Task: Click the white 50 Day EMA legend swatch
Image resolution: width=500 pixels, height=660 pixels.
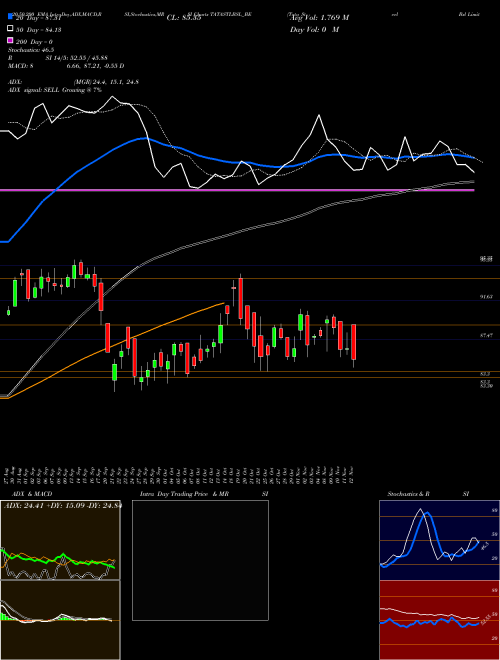Action: click(x=10, y=29)
